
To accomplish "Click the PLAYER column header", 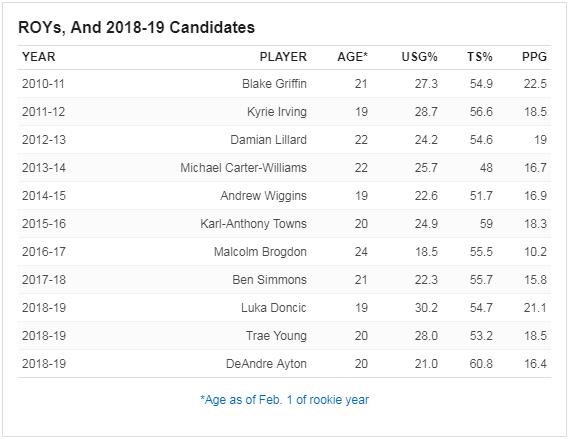I will click(283, 57).
